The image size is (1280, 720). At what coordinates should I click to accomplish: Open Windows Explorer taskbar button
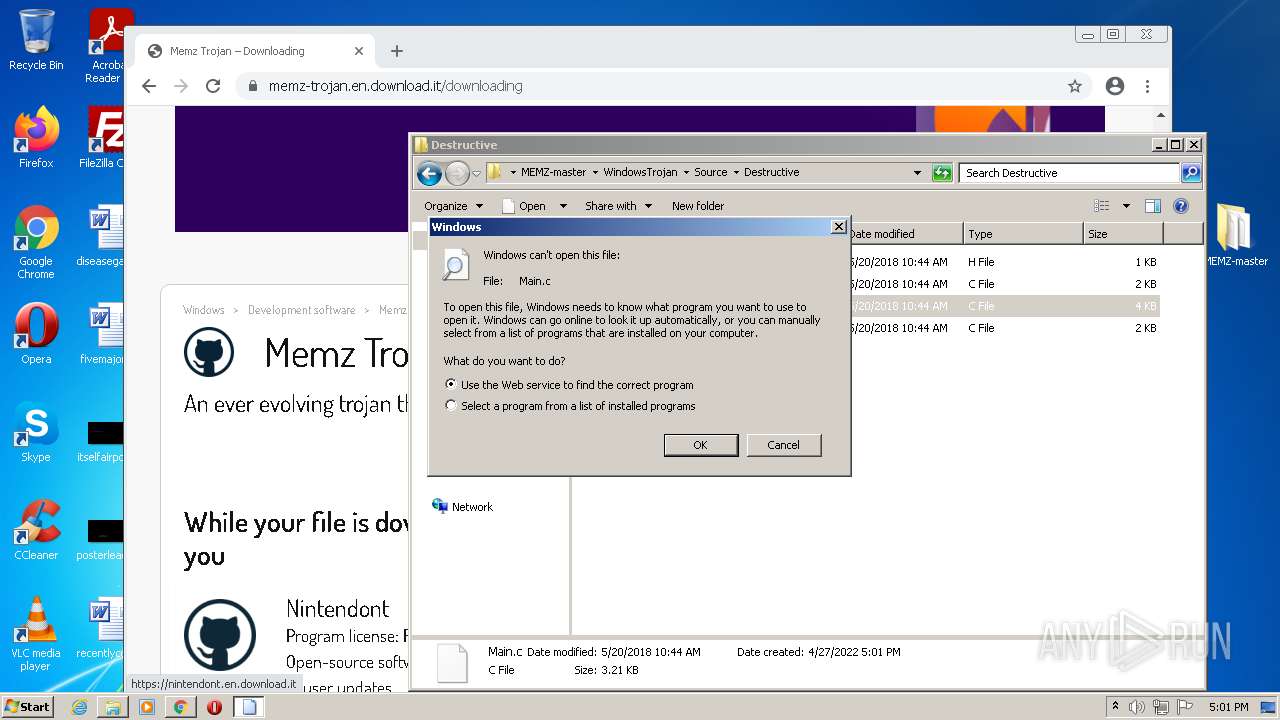[x=113, y=707]
